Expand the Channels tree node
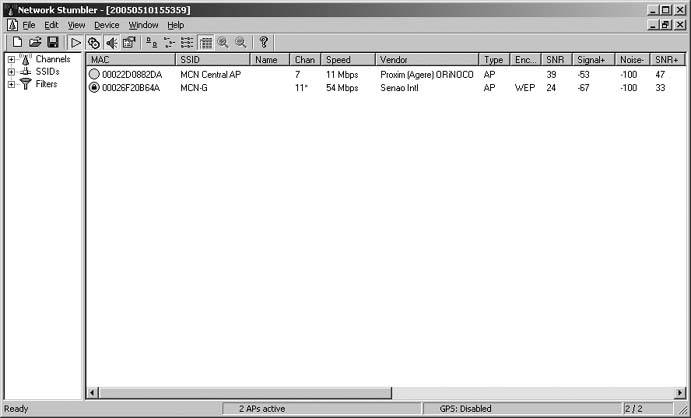 point(11,59)
